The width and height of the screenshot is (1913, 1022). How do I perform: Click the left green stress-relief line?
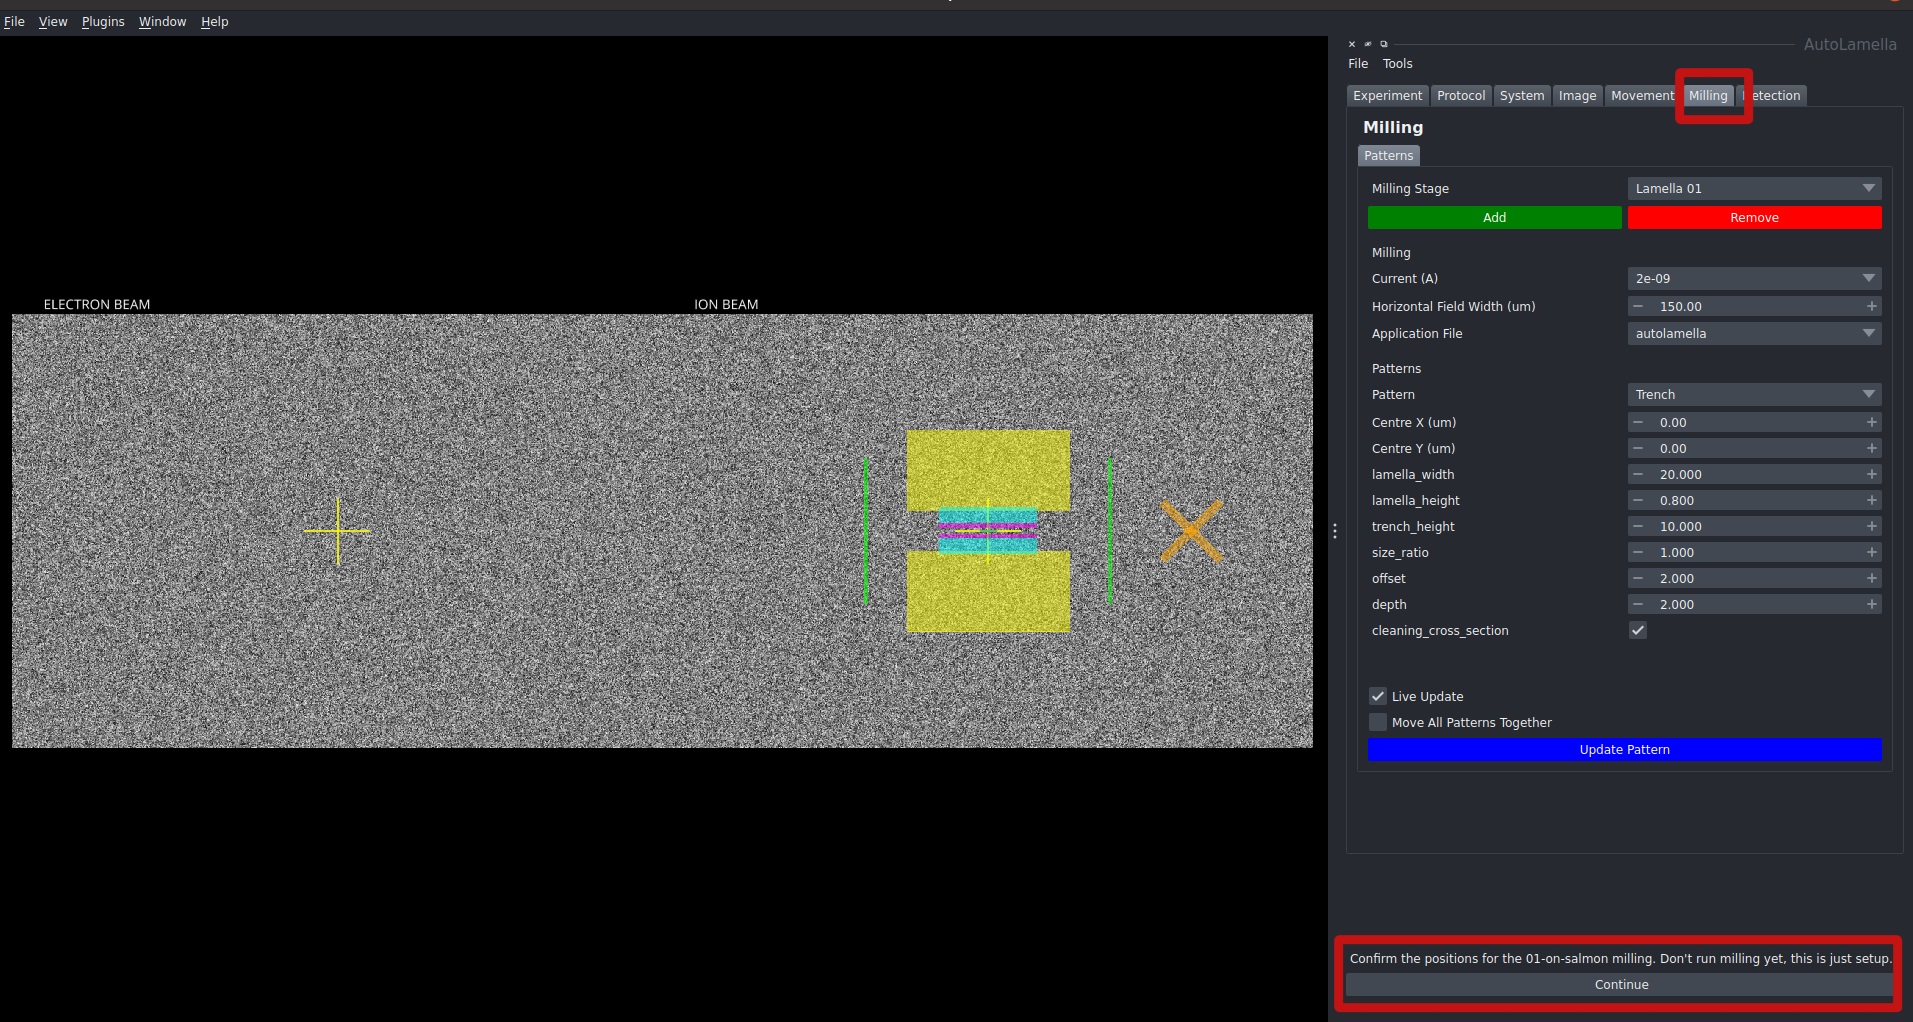pos(865,531)
